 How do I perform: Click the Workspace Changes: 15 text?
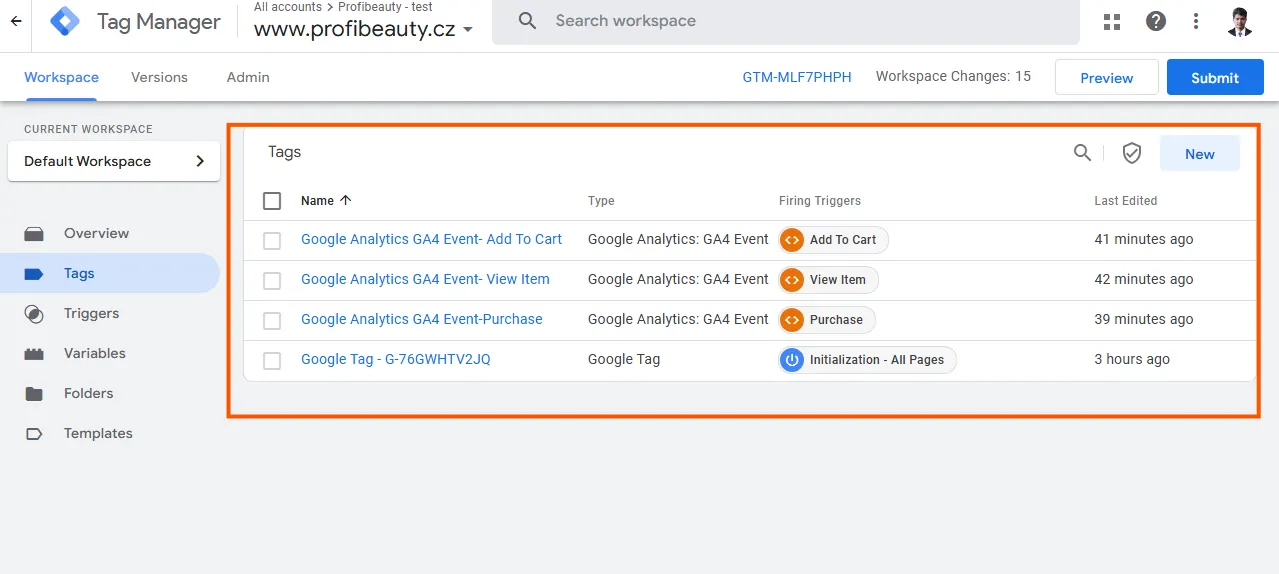tap(953, 76)
